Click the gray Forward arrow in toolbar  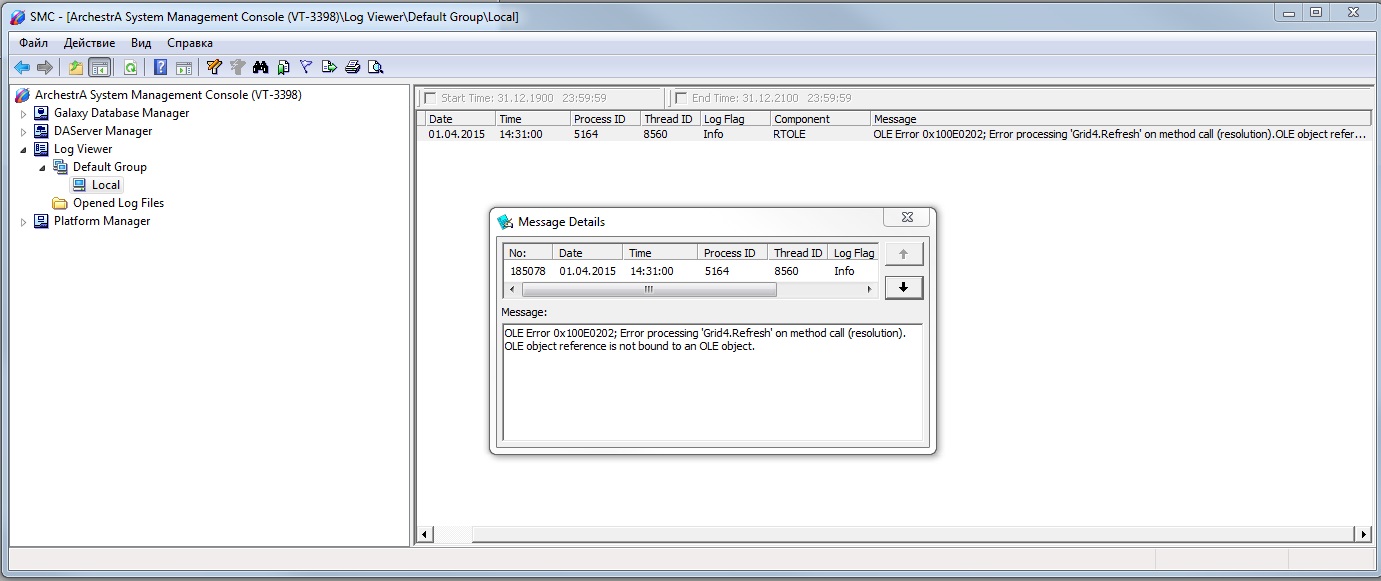(44, 67)
